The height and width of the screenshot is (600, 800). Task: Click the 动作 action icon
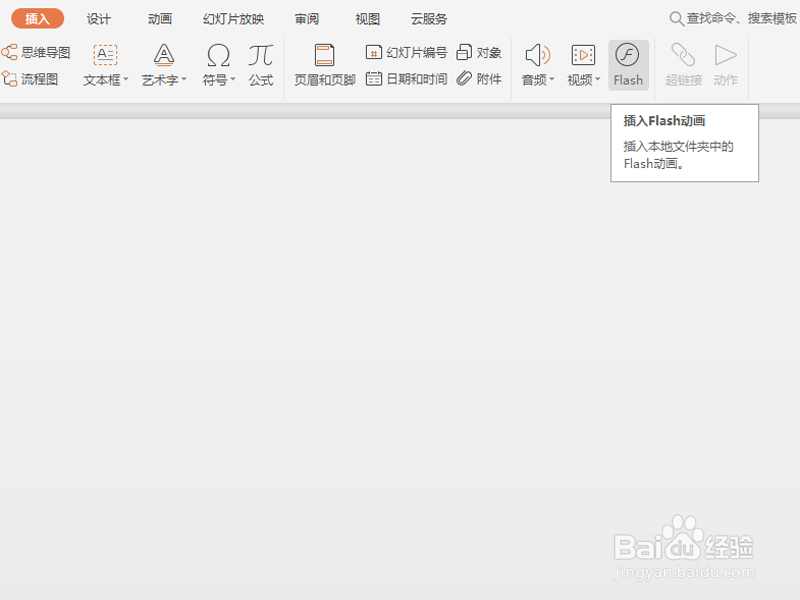point(726,55)
